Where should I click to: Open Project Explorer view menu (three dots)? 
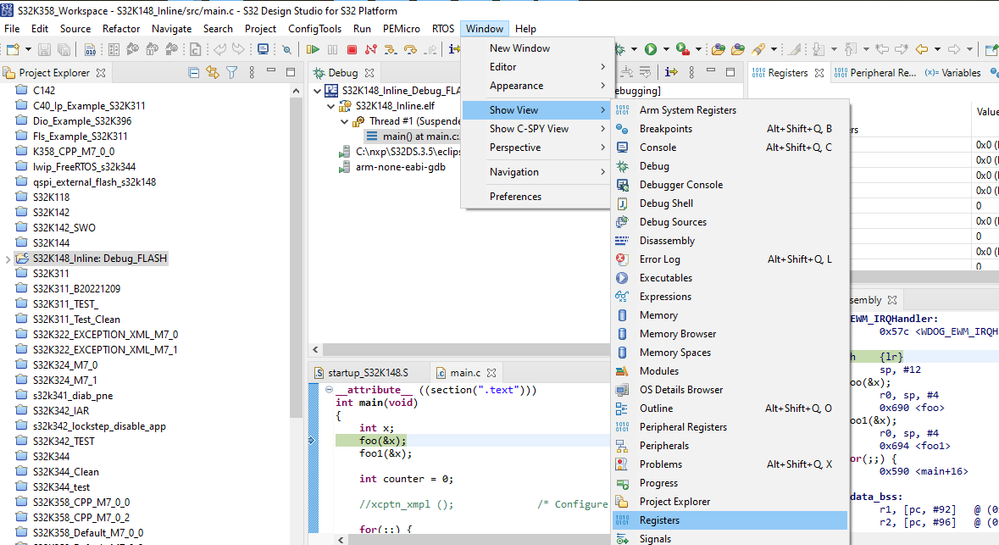click(252, 73)
